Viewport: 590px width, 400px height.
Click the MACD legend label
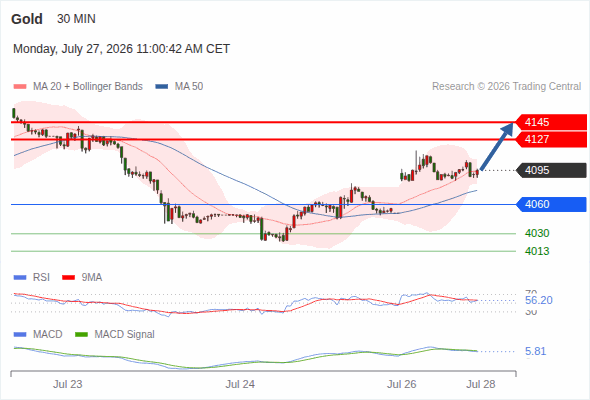[x=48, y=335]
